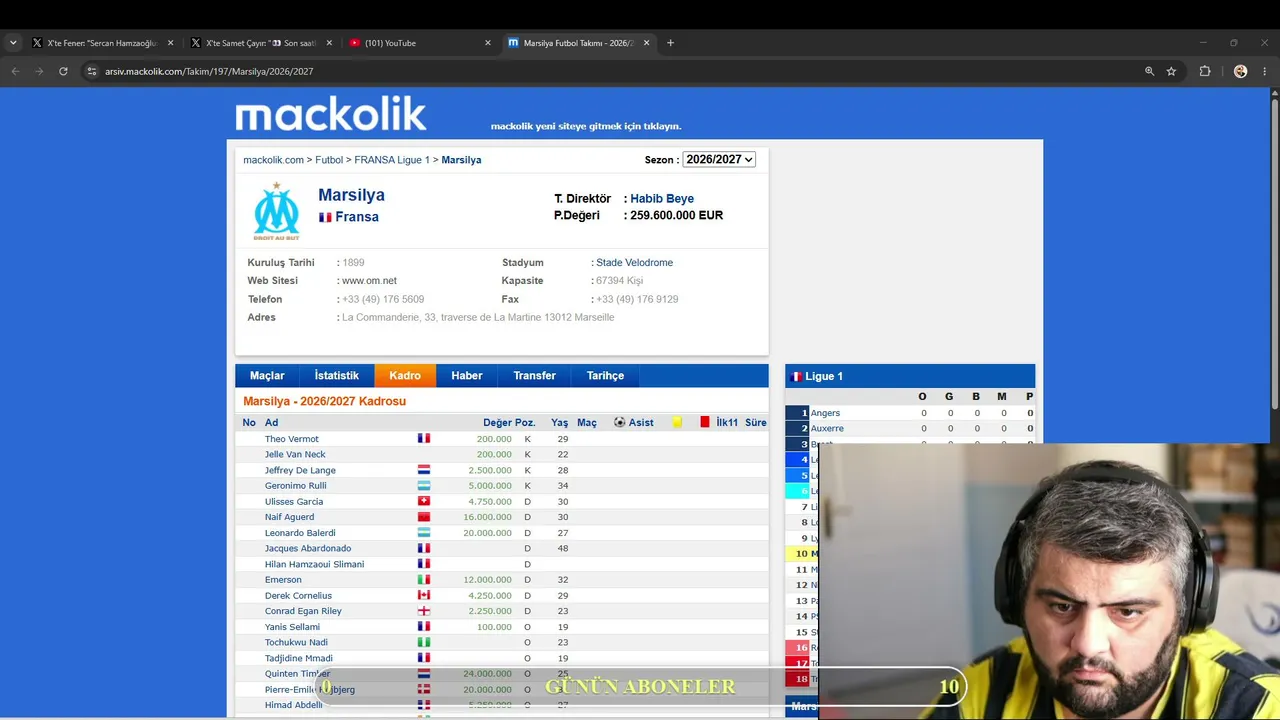The image size is (1280, 720).
Task: Switch to the İstatistik tab
Action: click(337, 376)
